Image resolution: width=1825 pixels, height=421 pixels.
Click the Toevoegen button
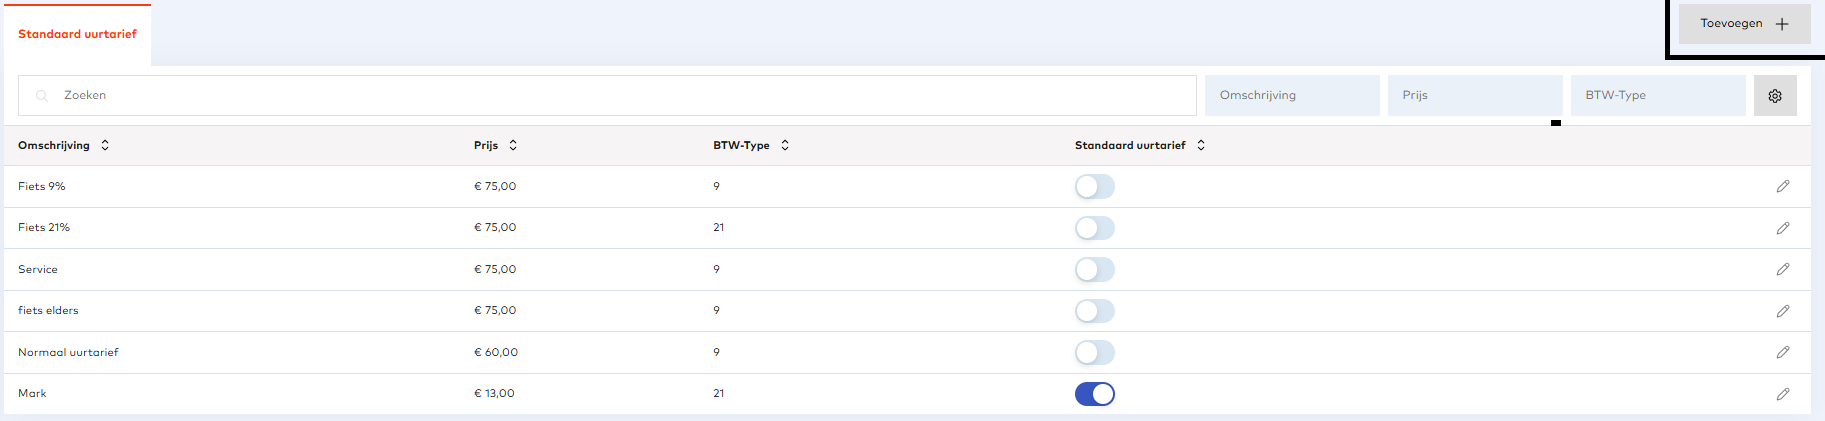pos(1743,24)
